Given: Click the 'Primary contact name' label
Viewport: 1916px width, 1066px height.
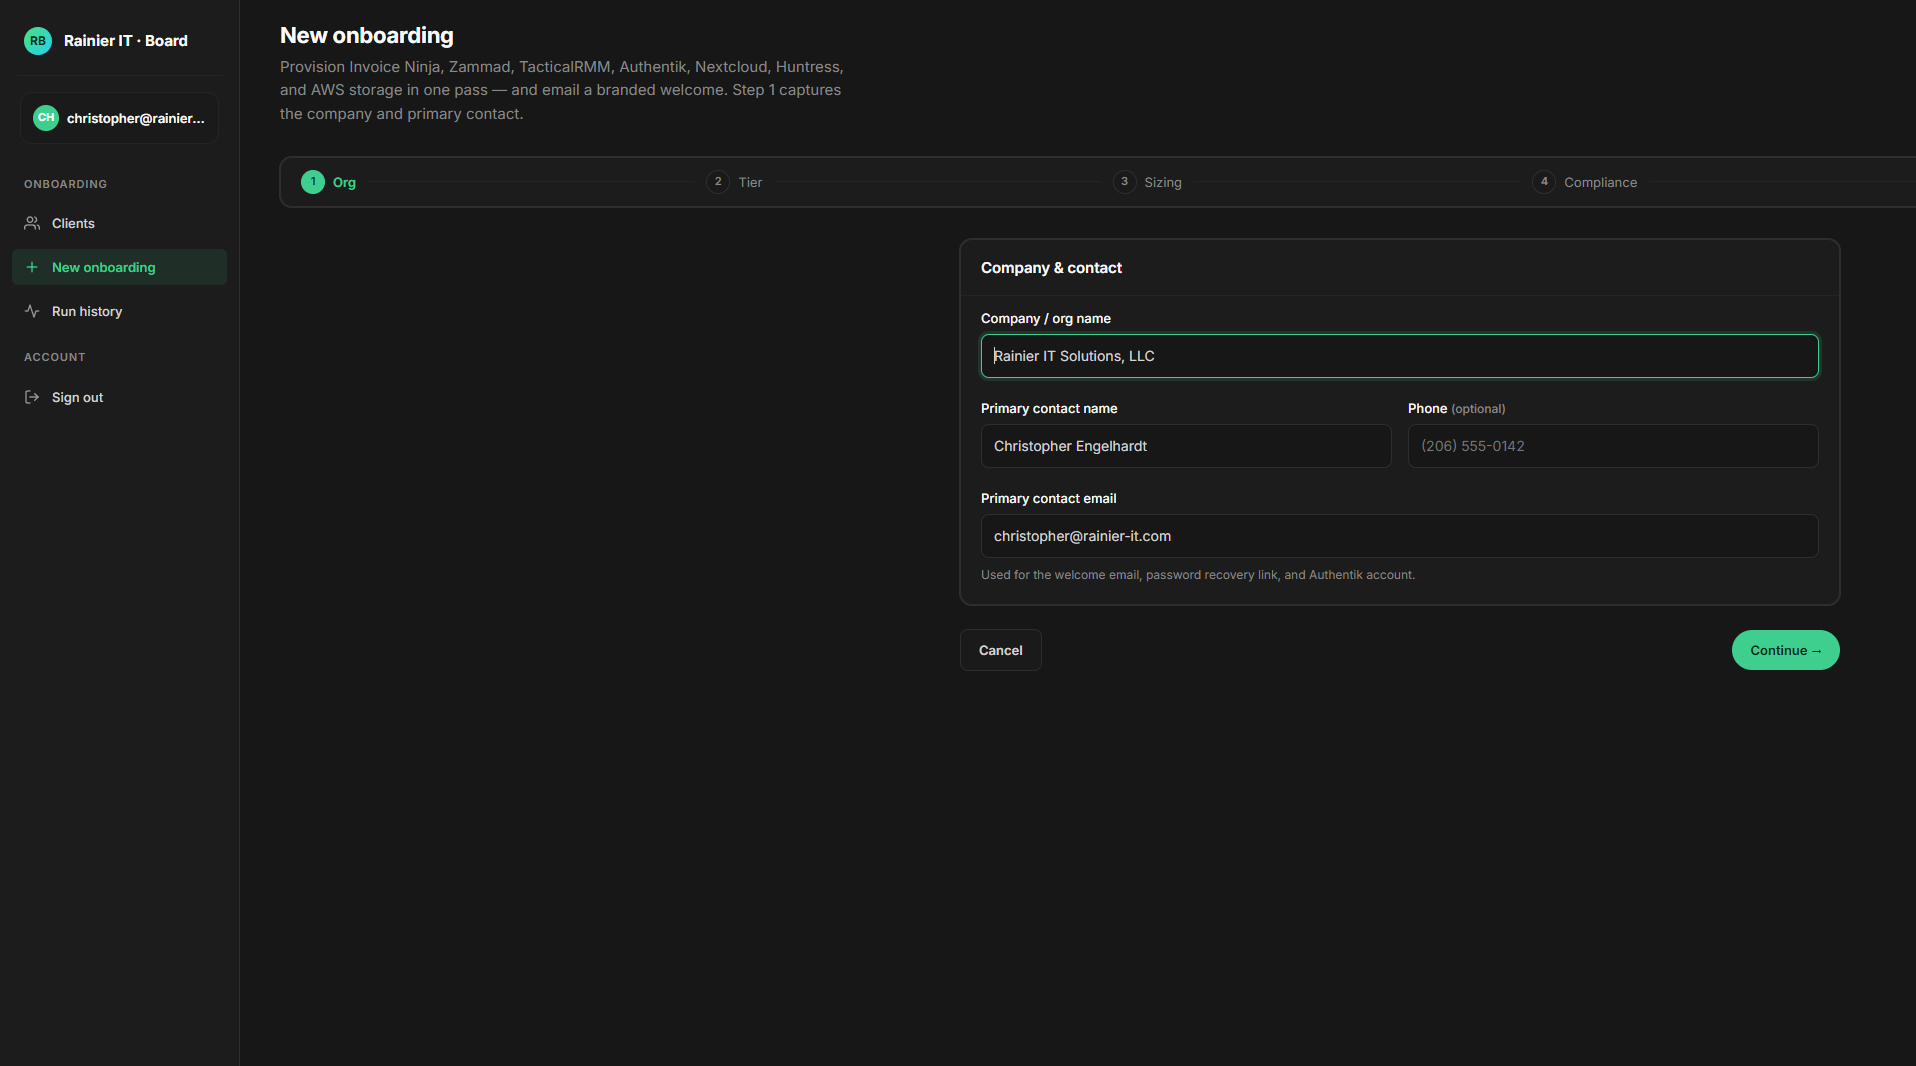Looking at the screenshot, I should [1049, 408].
